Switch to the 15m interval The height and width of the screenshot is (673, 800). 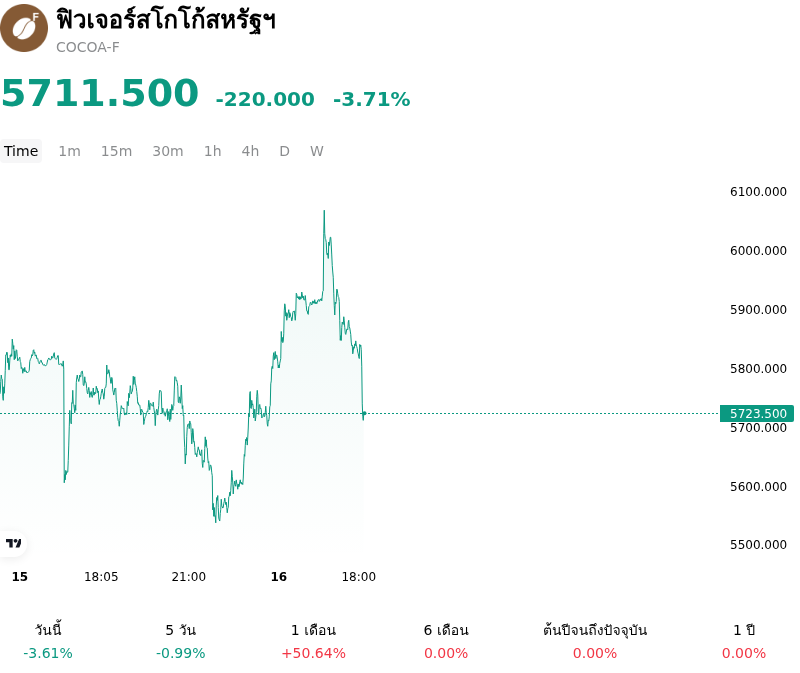116,151
